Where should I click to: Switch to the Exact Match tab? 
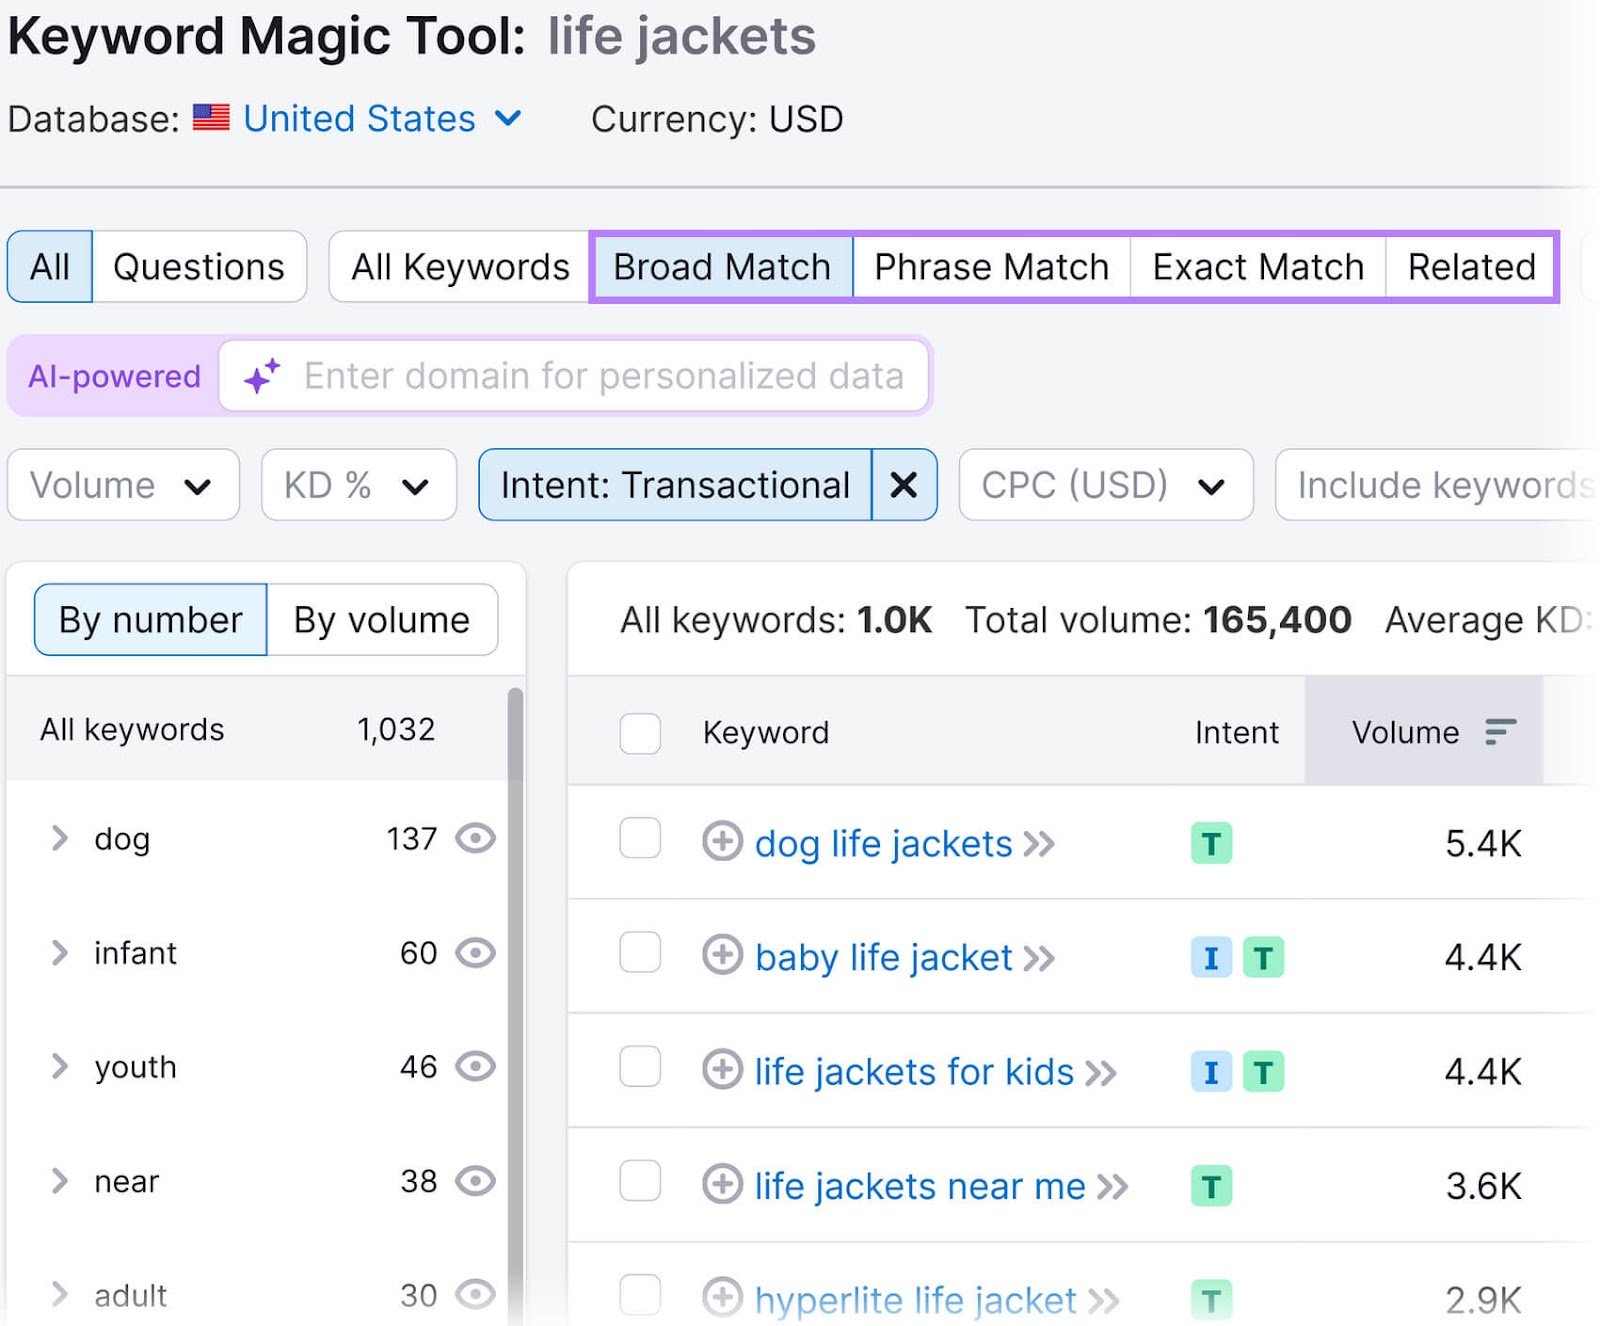tap(1256, 266)
